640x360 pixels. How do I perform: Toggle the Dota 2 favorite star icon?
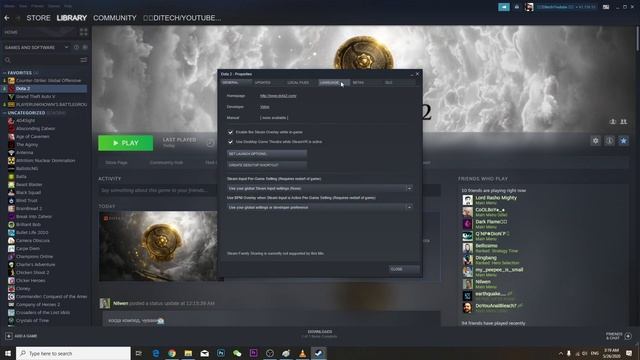click(x=623, y=141)
